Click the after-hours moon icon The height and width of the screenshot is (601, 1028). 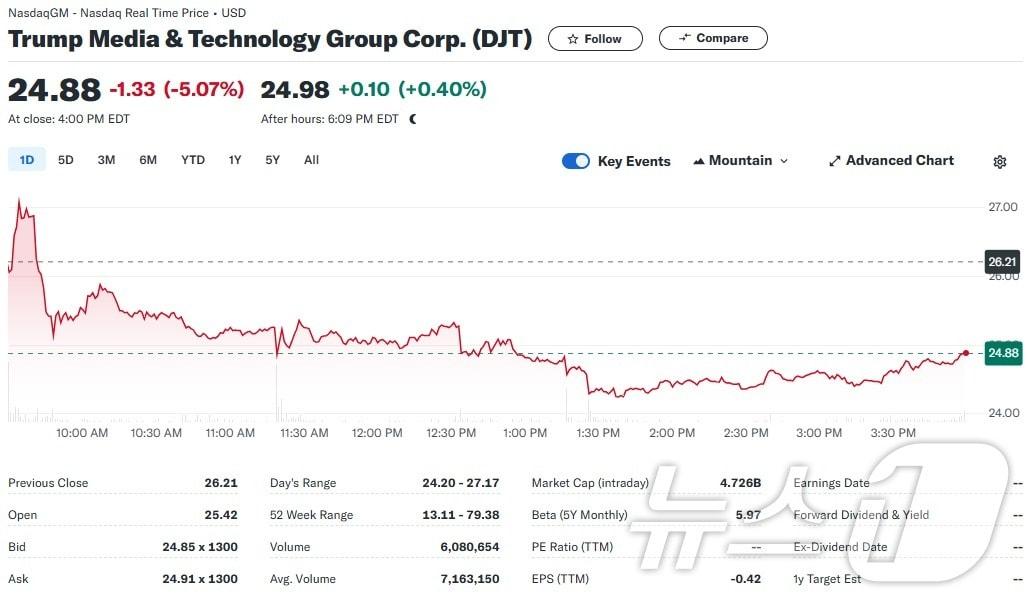(x=413, y=119)
